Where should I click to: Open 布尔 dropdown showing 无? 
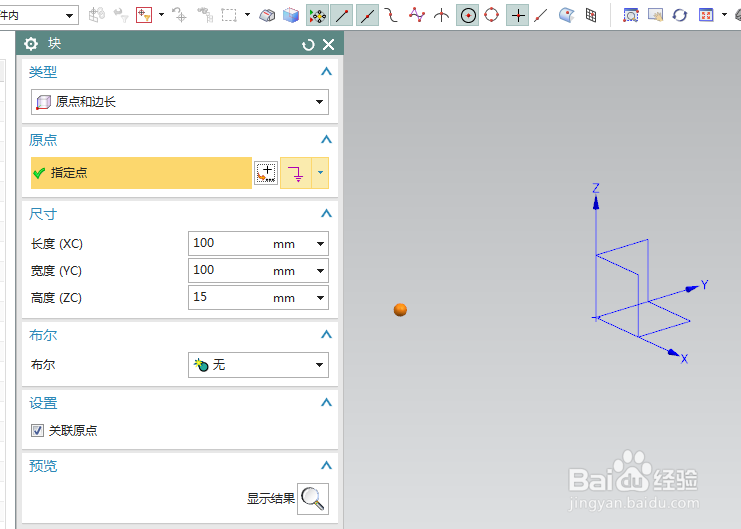(x=258, y=365)
